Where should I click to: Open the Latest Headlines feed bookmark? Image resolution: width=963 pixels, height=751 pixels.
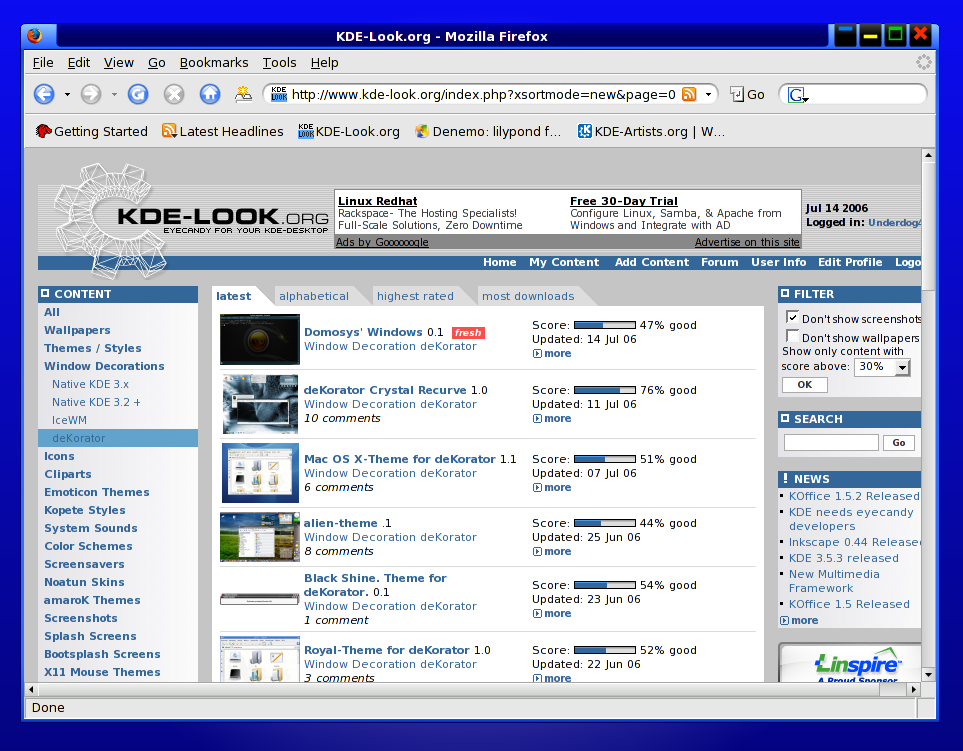tap(222, 131)
